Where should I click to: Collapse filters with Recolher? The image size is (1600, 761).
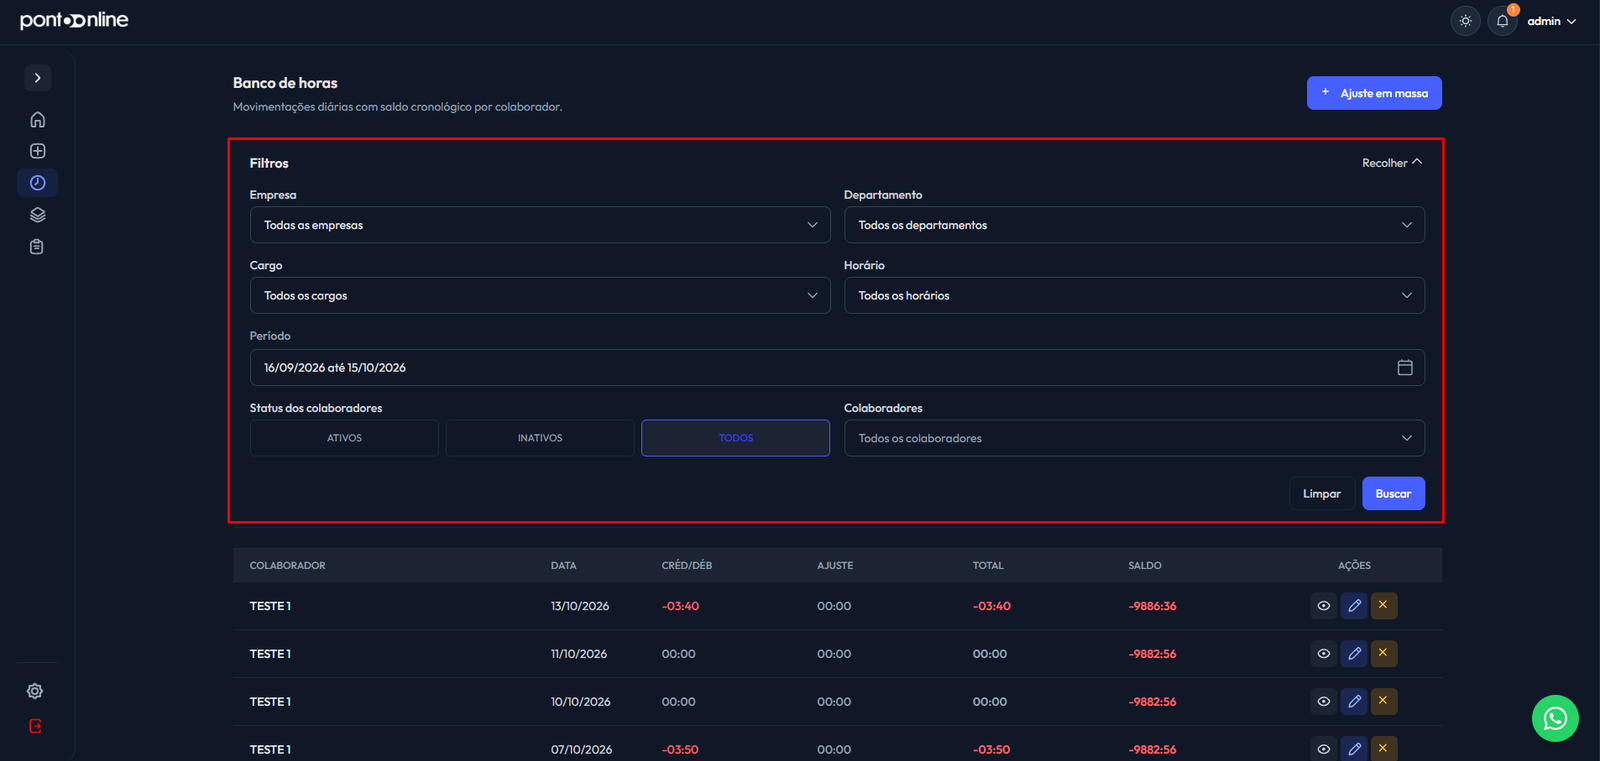[x=1392, y=163]
